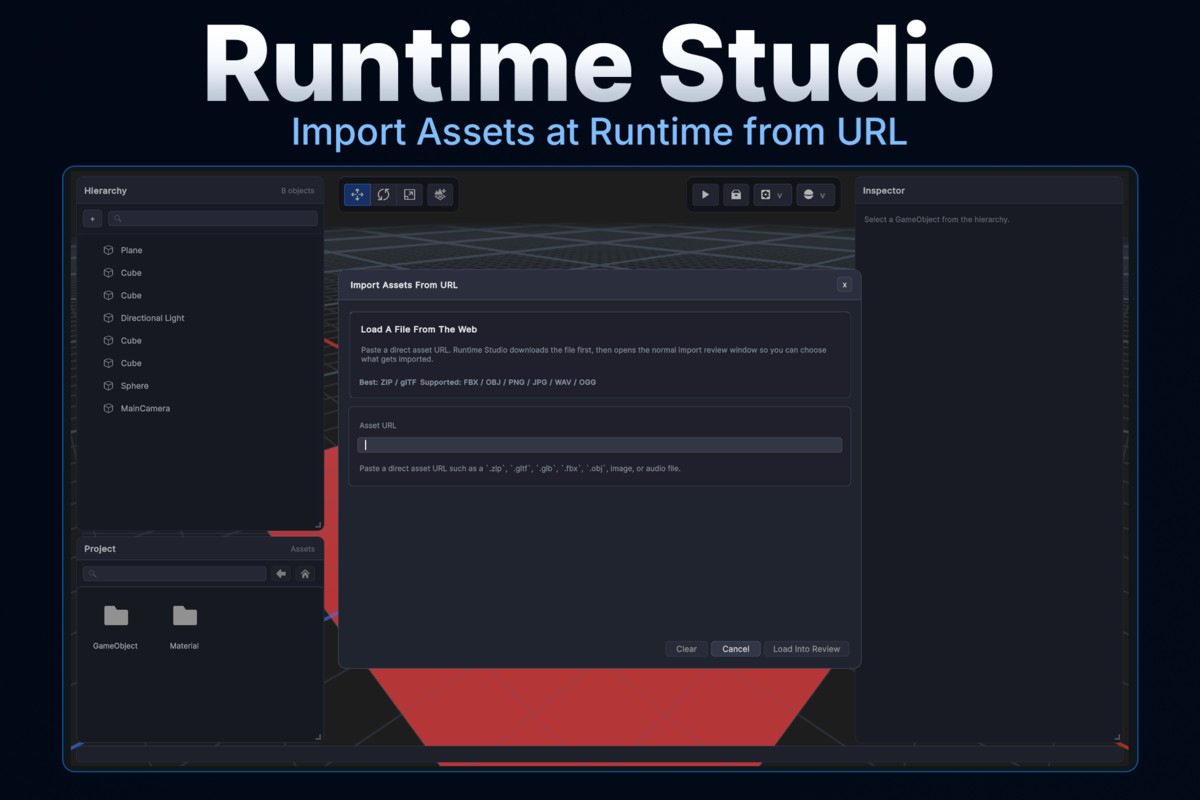Open the Material folder

click(185, 627)
